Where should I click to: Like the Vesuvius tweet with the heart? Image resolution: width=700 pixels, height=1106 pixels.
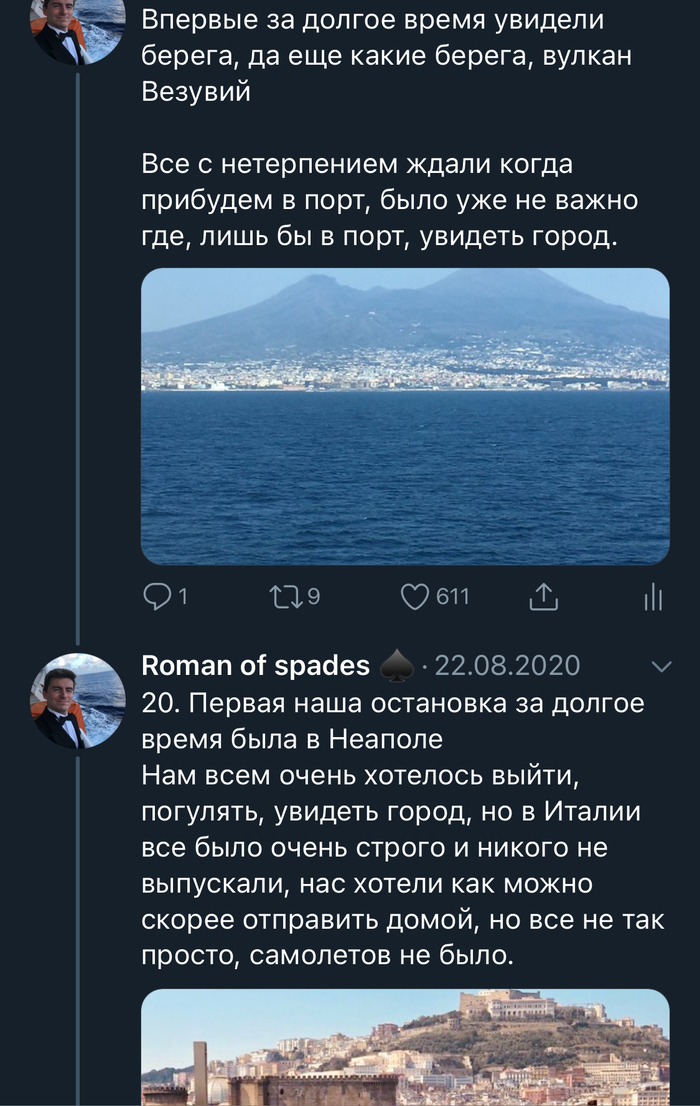[415, 597]
